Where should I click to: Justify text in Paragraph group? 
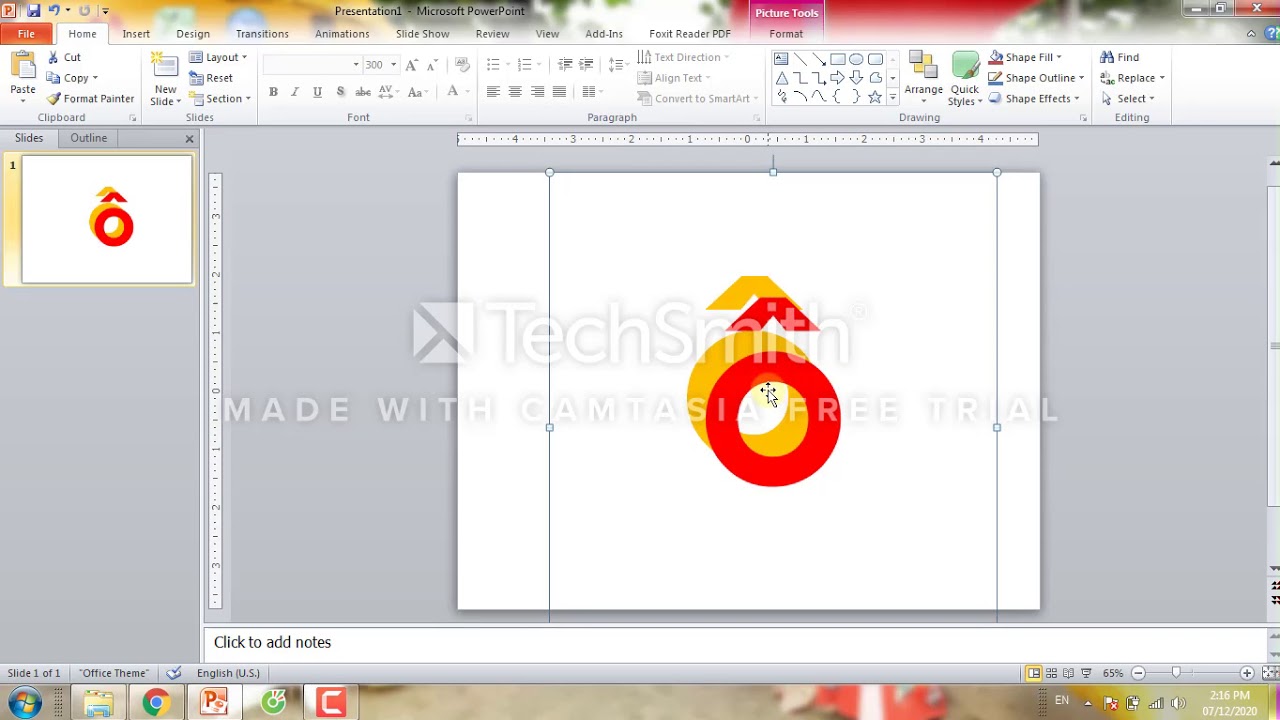pyautogui.click(x=559, y=92)
